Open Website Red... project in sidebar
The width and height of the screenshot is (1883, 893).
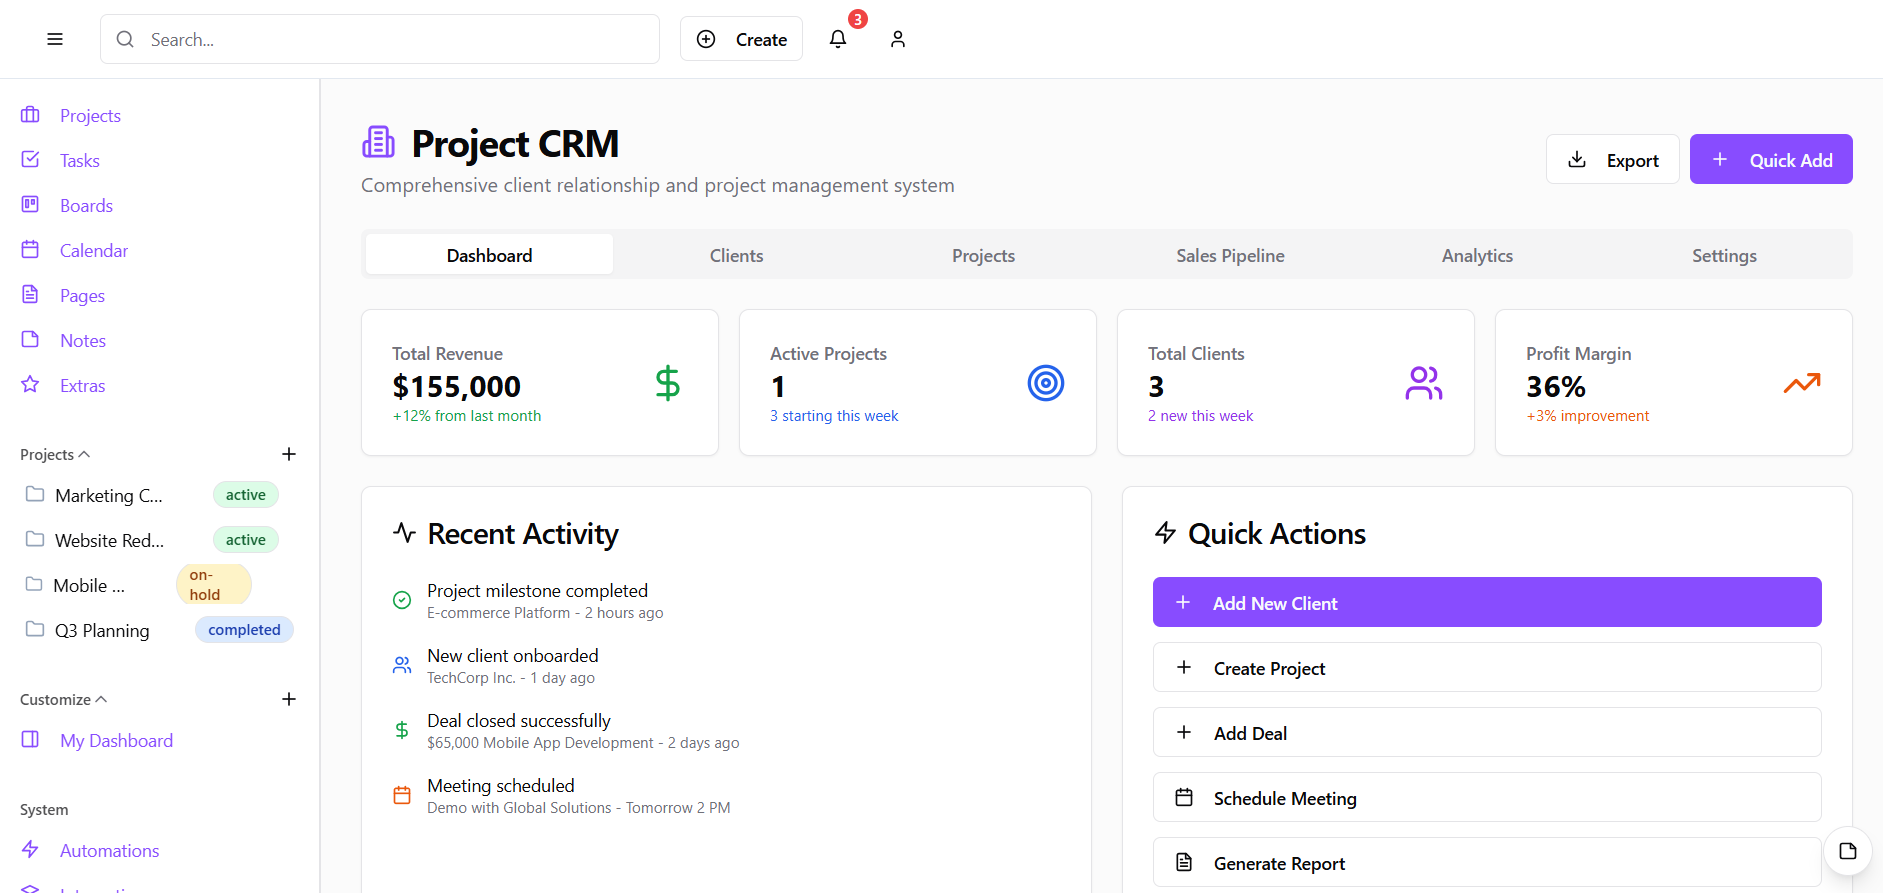[x=109, y=540]
